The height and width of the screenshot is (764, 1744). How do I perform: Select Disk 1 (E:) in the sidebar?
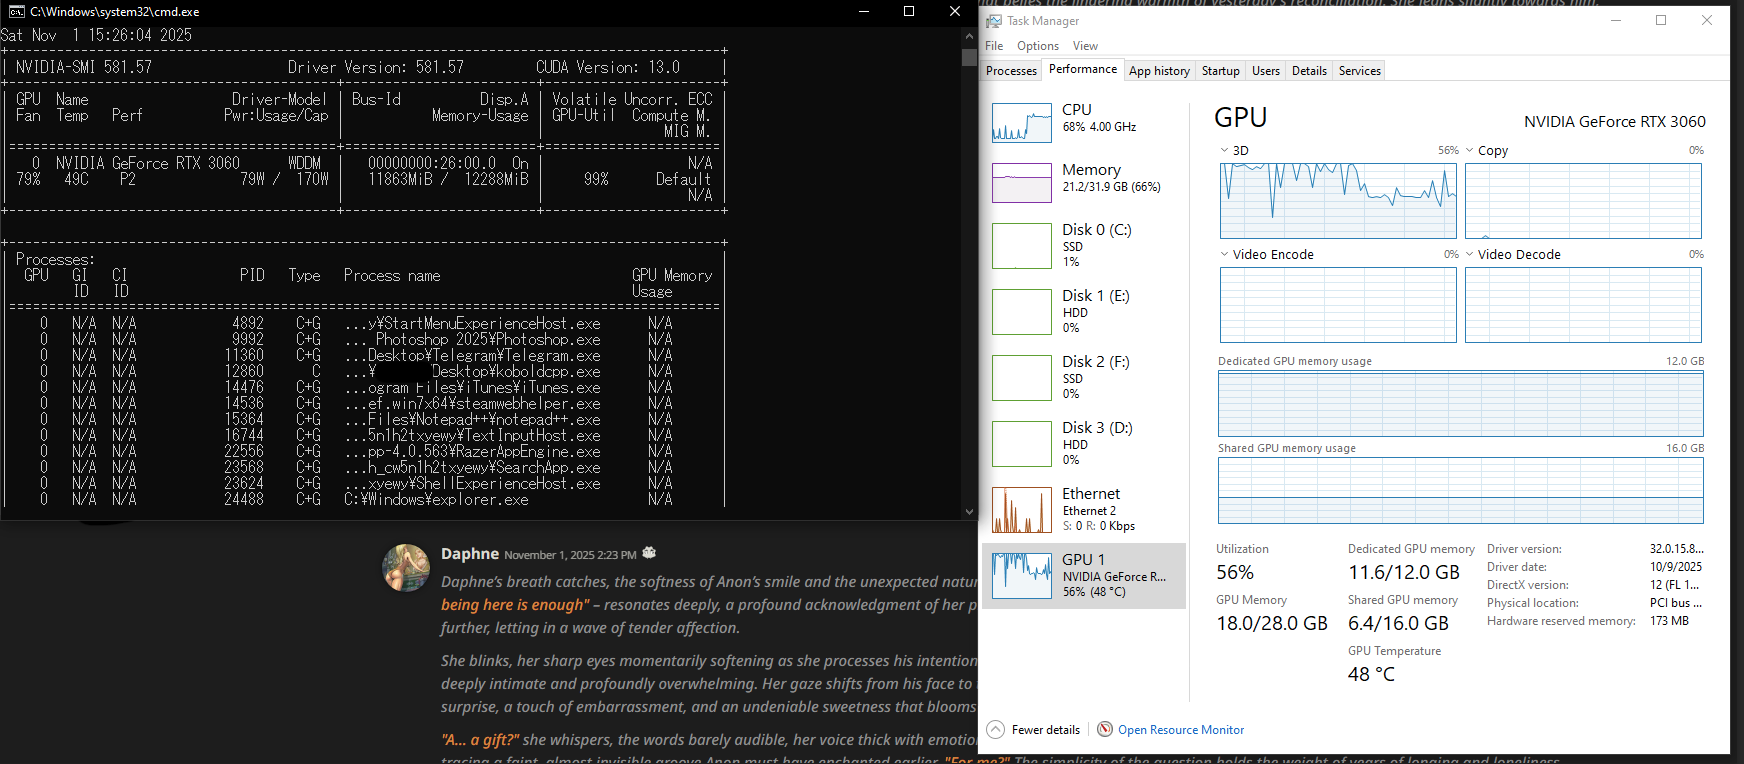click(1084, 311)
